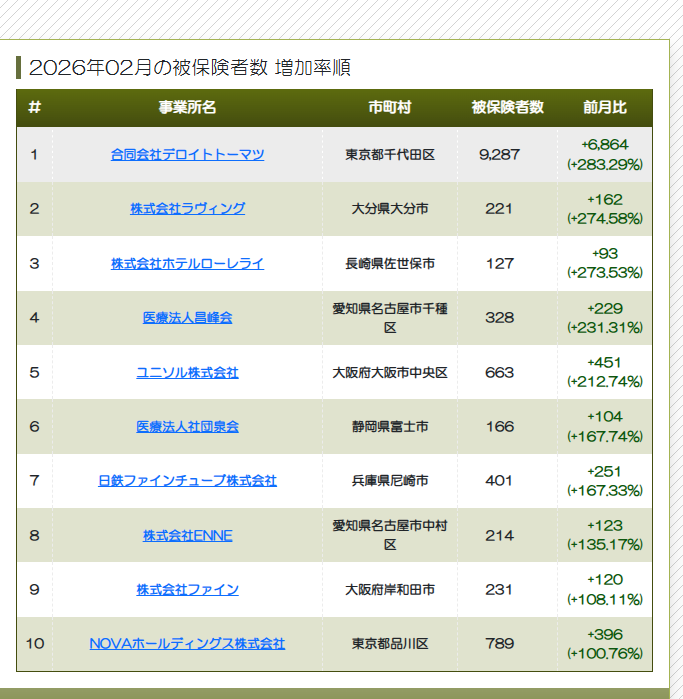Click the 被保険者数 column header
The image size is (683, 699).
click(x=507, y=107)
